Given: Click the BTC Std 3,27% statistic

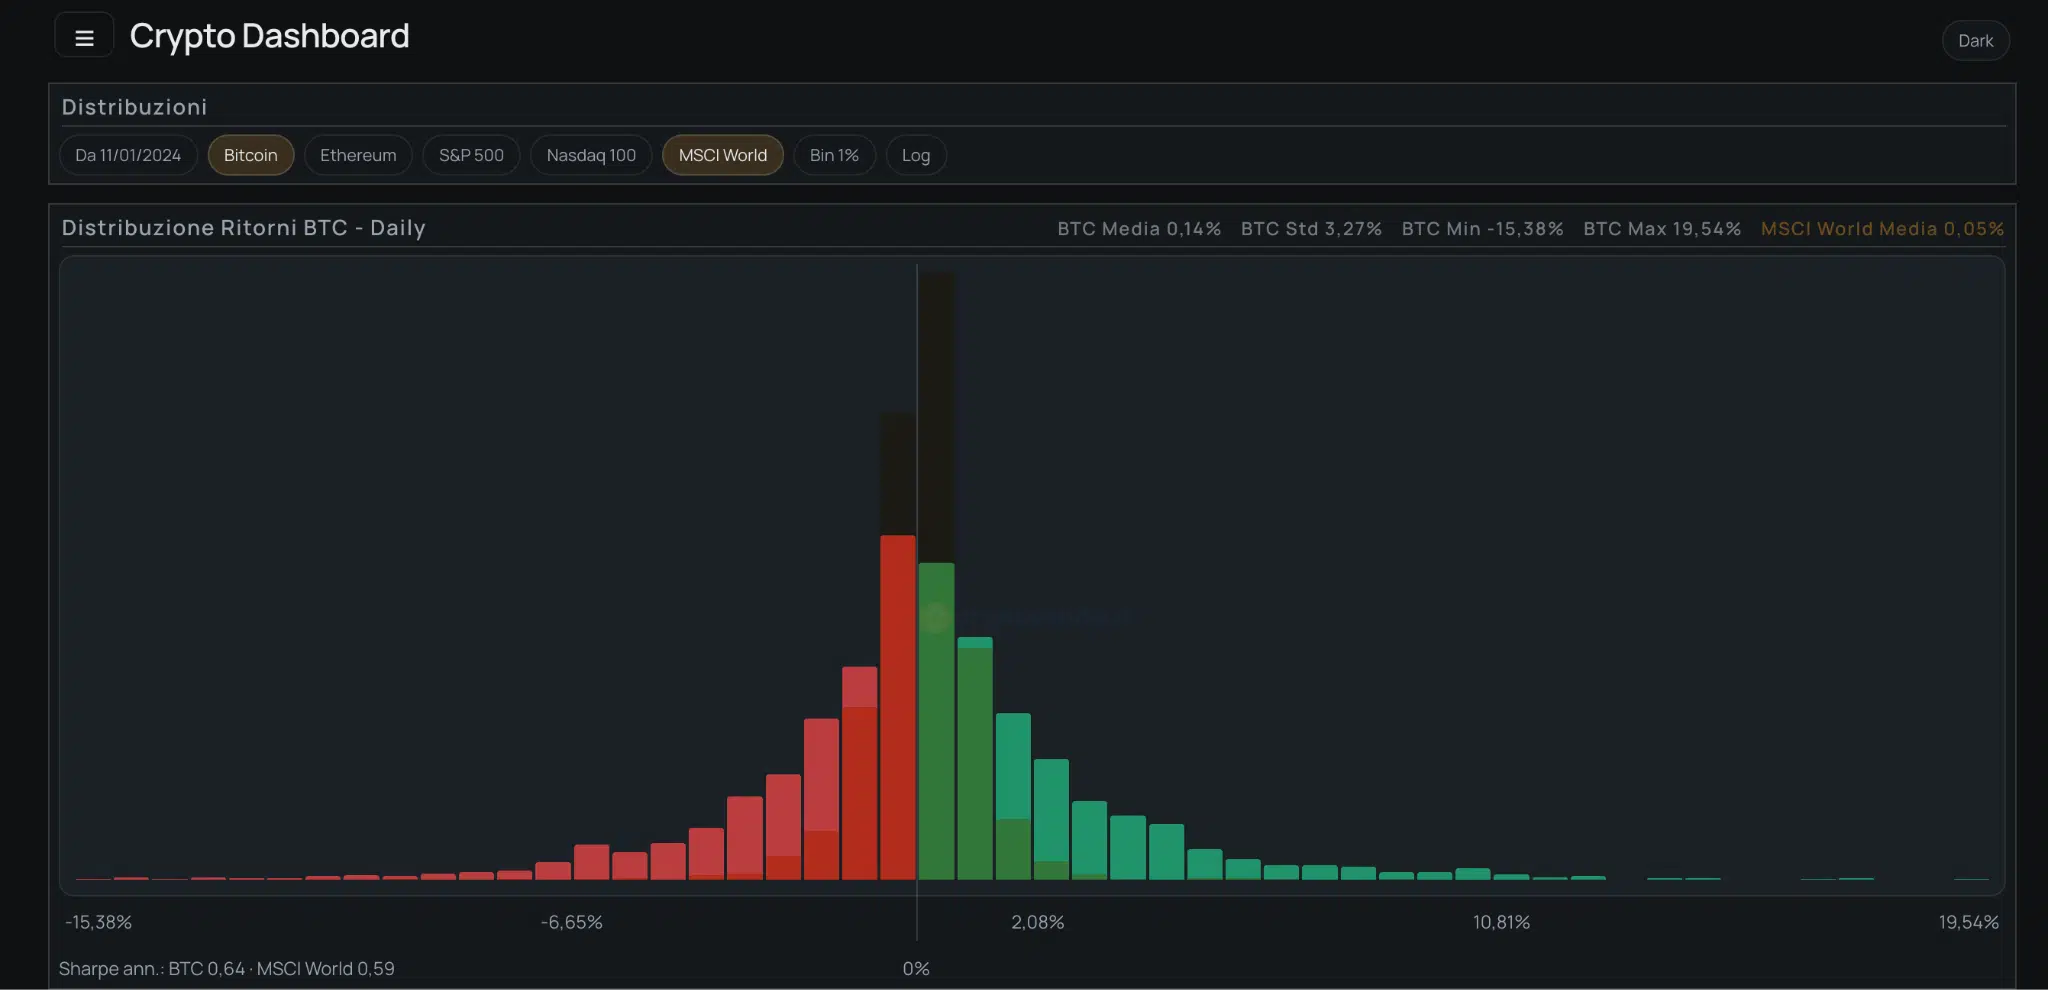Looking at the screenshot, I should 1310,228.
